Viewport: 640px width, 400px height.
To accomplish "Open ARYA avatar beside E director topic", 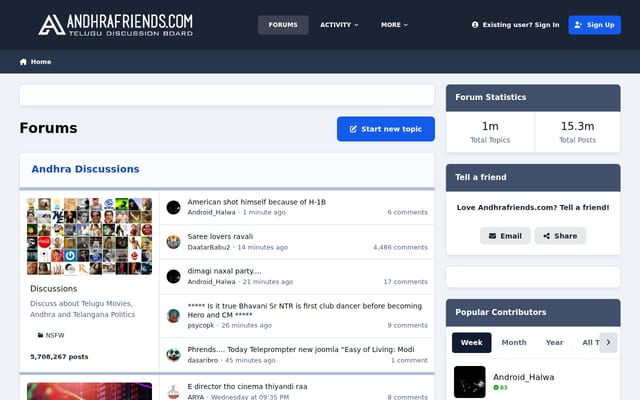I will click(x=173, y=392).
